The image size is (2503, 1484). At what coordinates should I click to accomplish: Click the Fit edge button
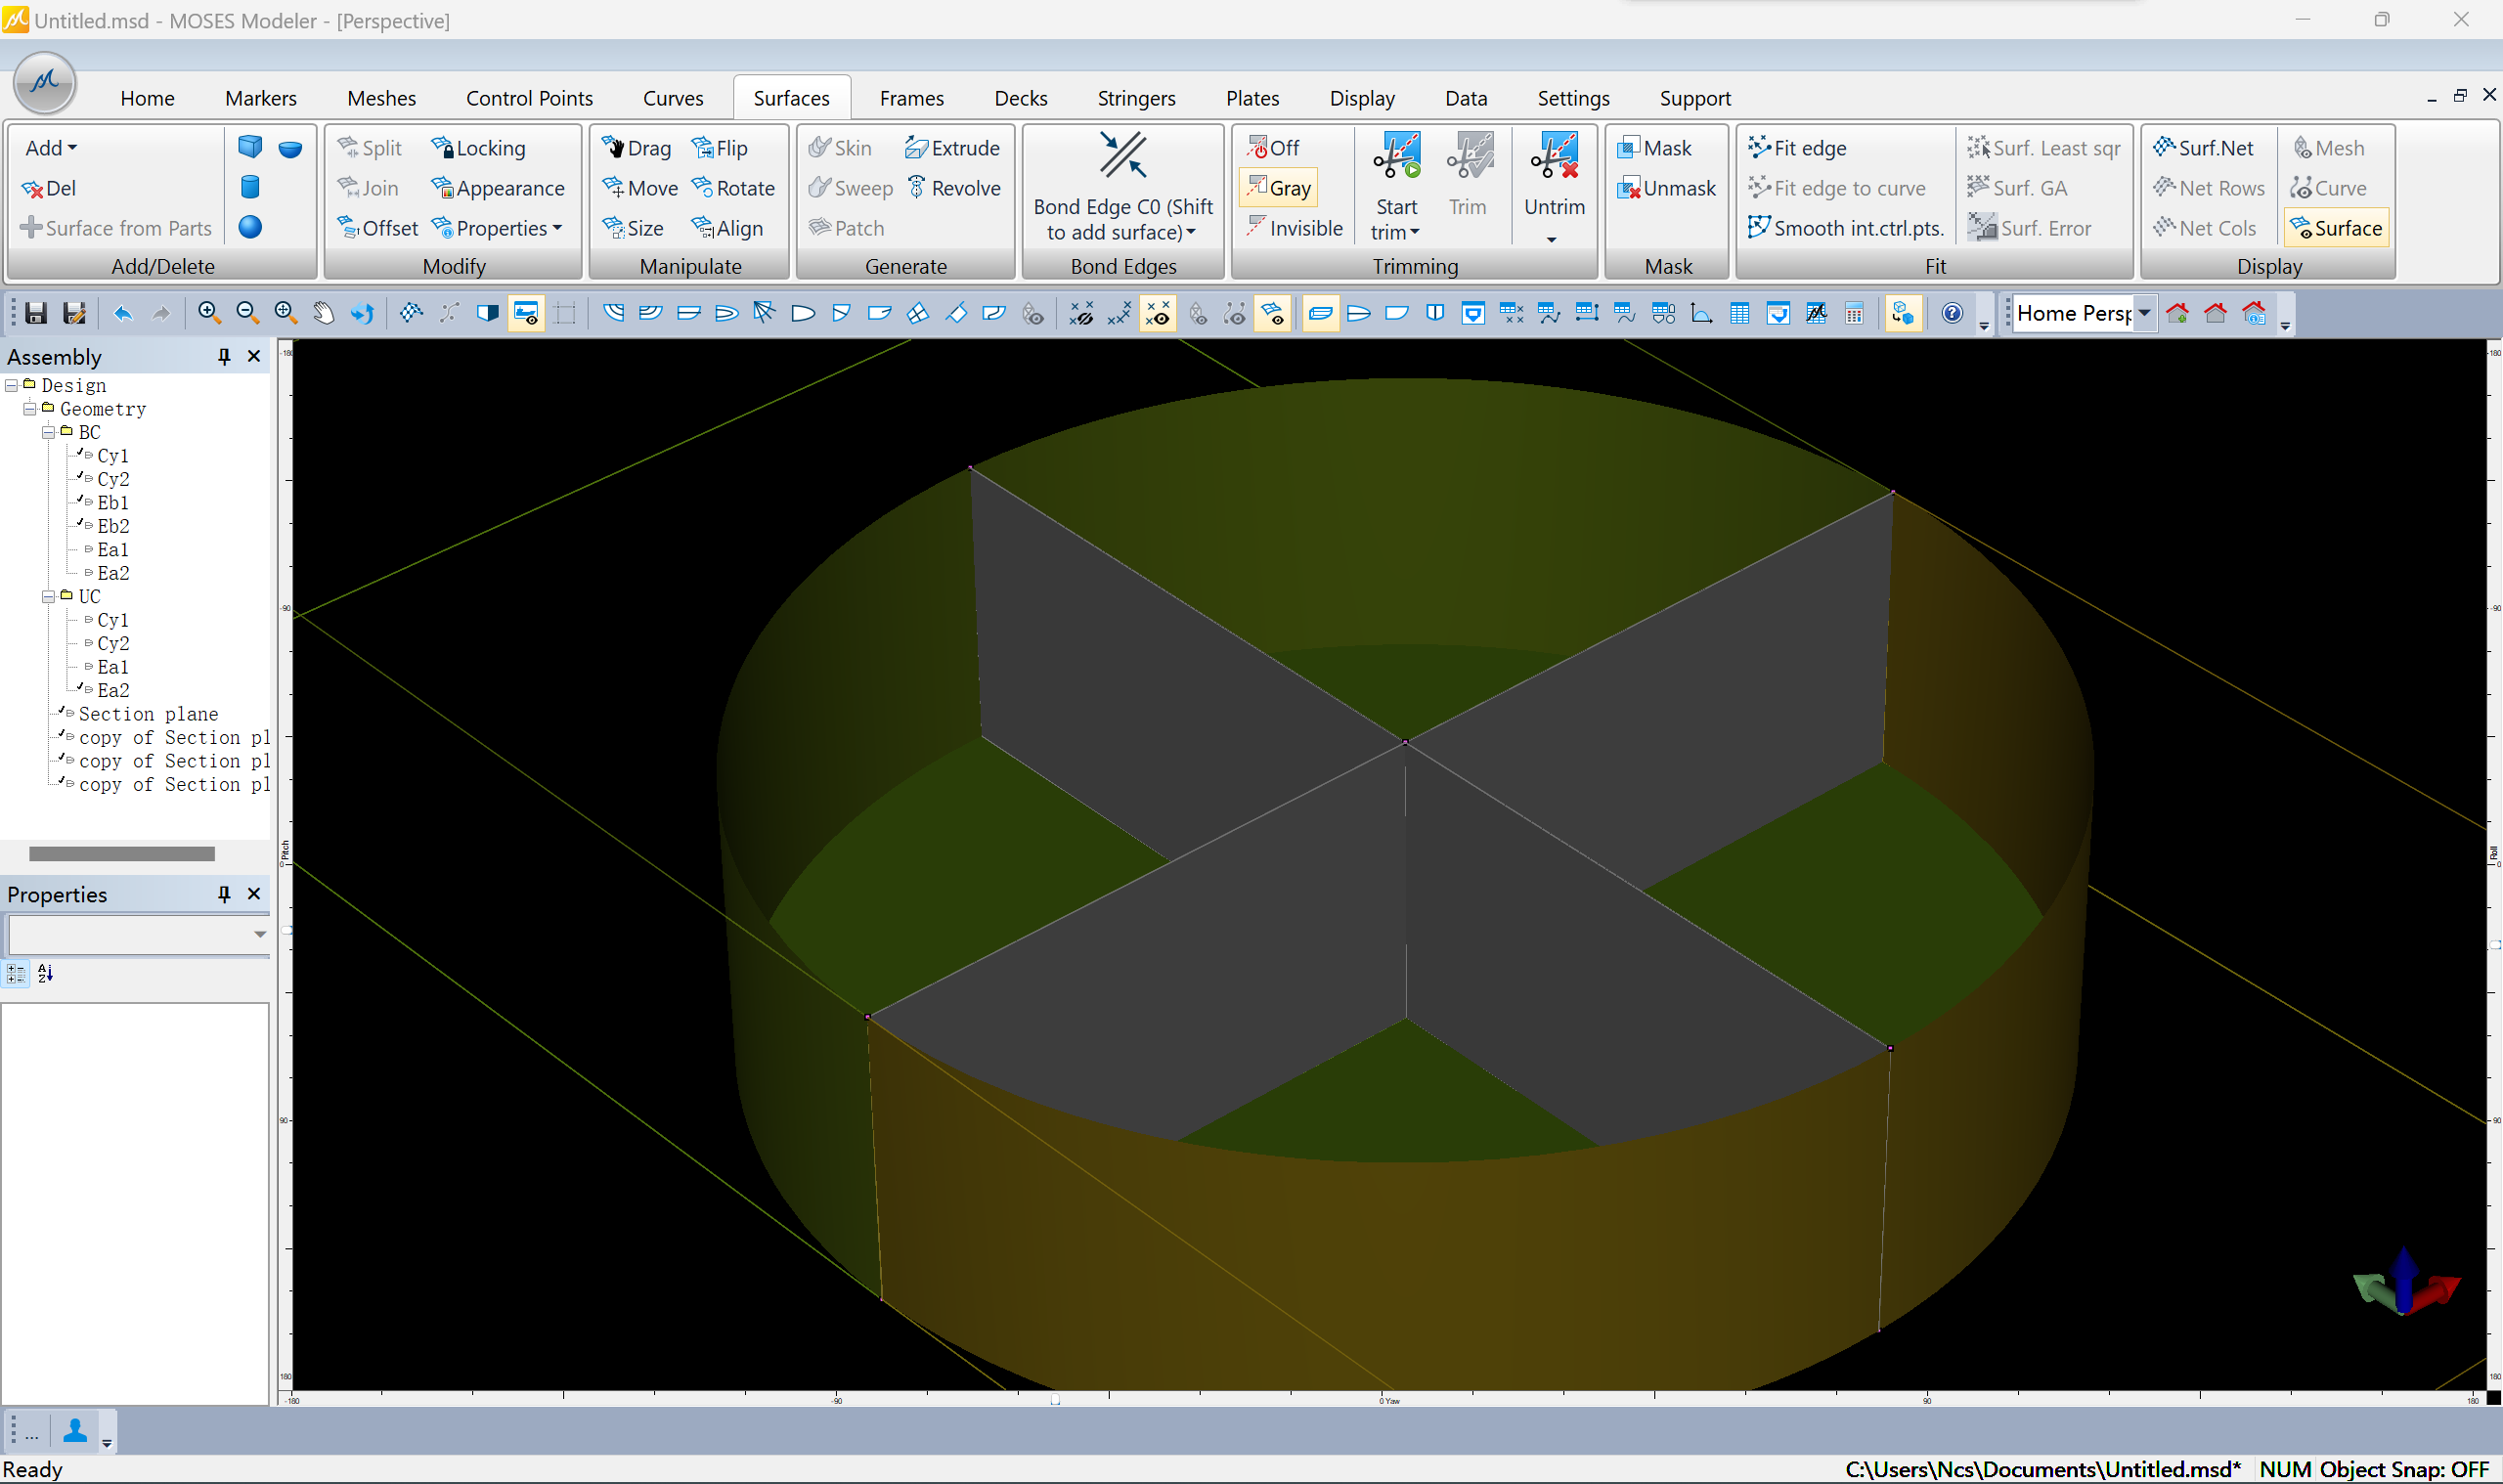(x=1797, y=148)
